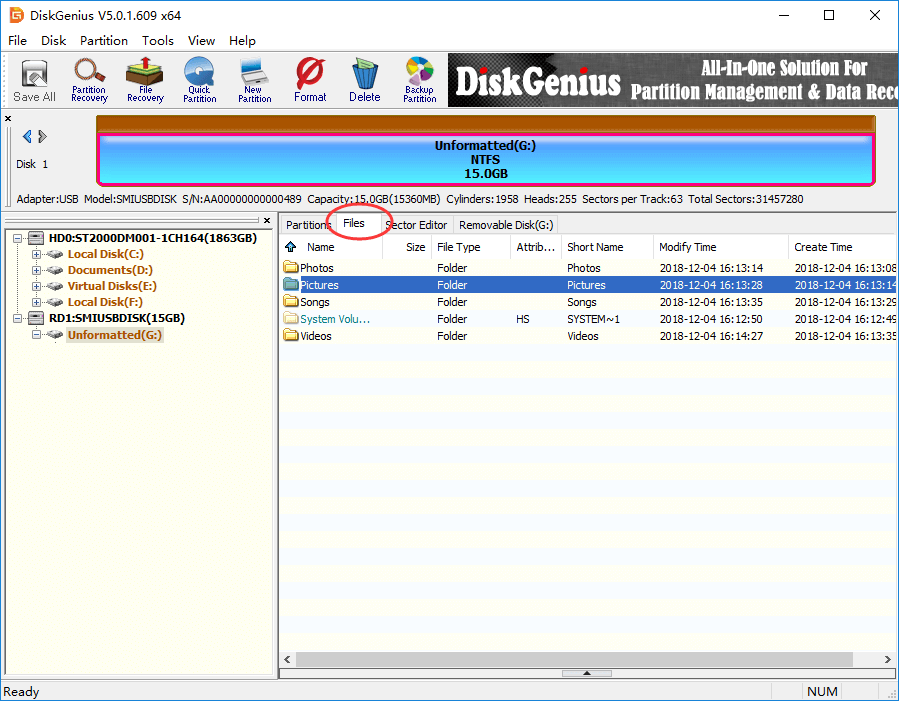The width and height of the screenshot is (899, 701).
Task: Expand the Local Disk(F:) node
Action: (36, 303)
